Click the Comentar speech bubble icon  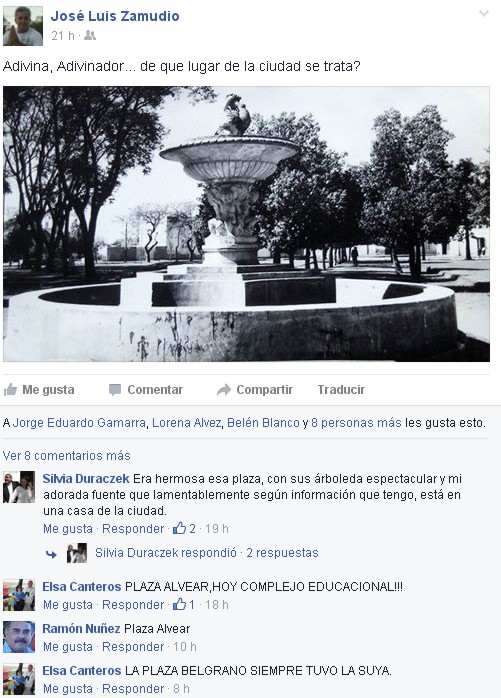pyautogui.click(x=115, y=390)
